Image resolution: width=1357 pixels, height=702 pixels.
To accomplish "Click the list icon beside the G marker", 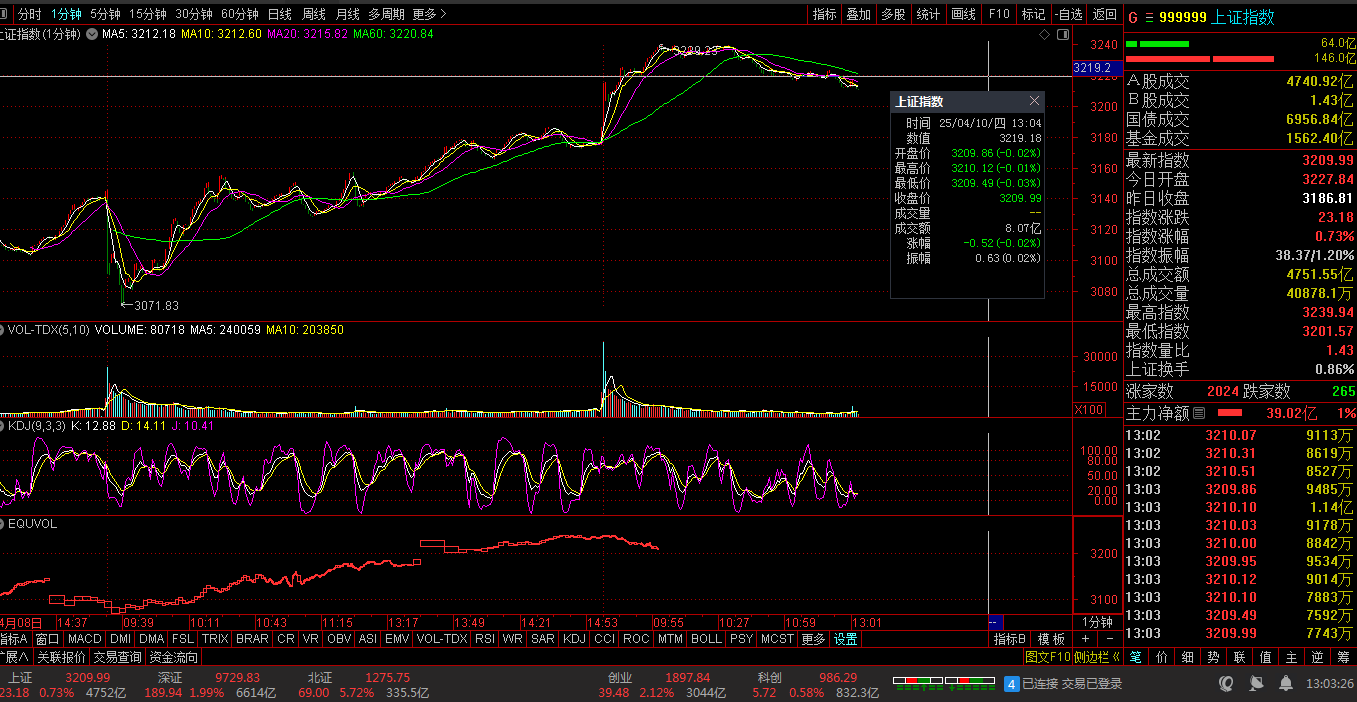I will 1148,17.
